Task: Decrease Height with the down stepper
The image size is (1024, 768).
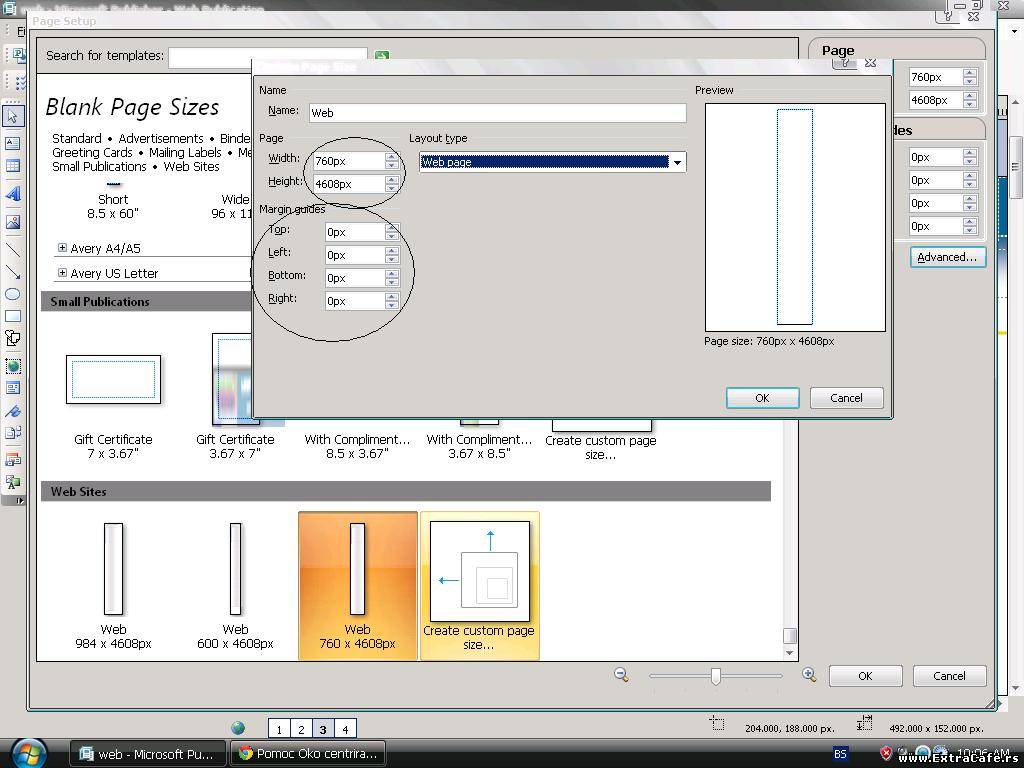Action: pyautogui.click(x=391, y=188)
